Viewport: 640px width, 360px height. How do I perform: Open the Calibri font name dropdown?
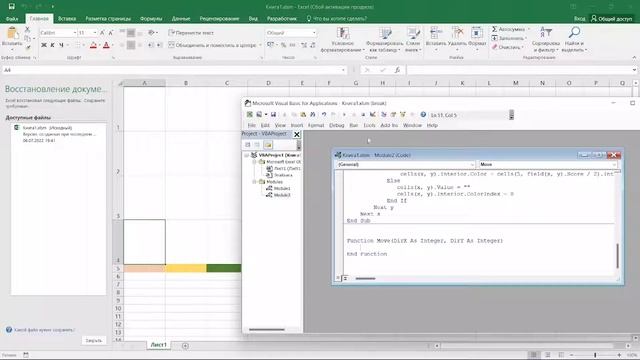75,33
